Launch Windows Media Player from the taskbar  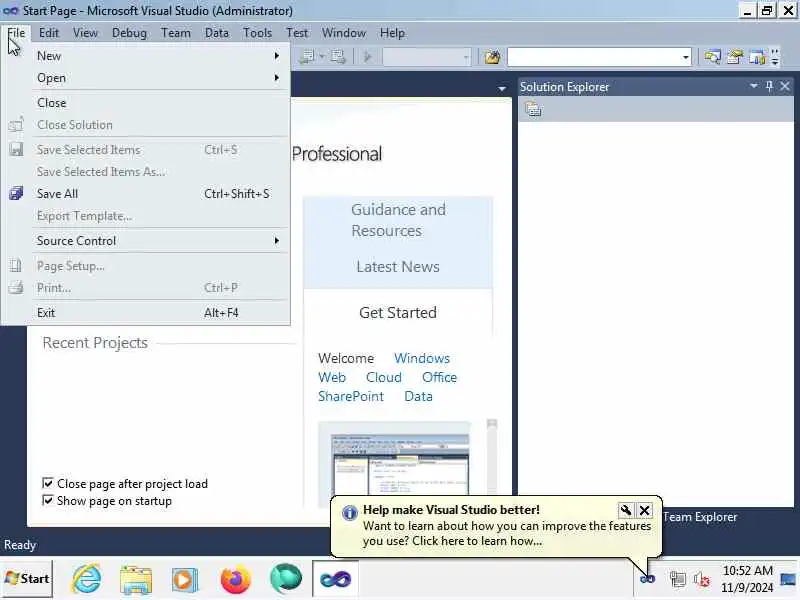pos(184,579)
